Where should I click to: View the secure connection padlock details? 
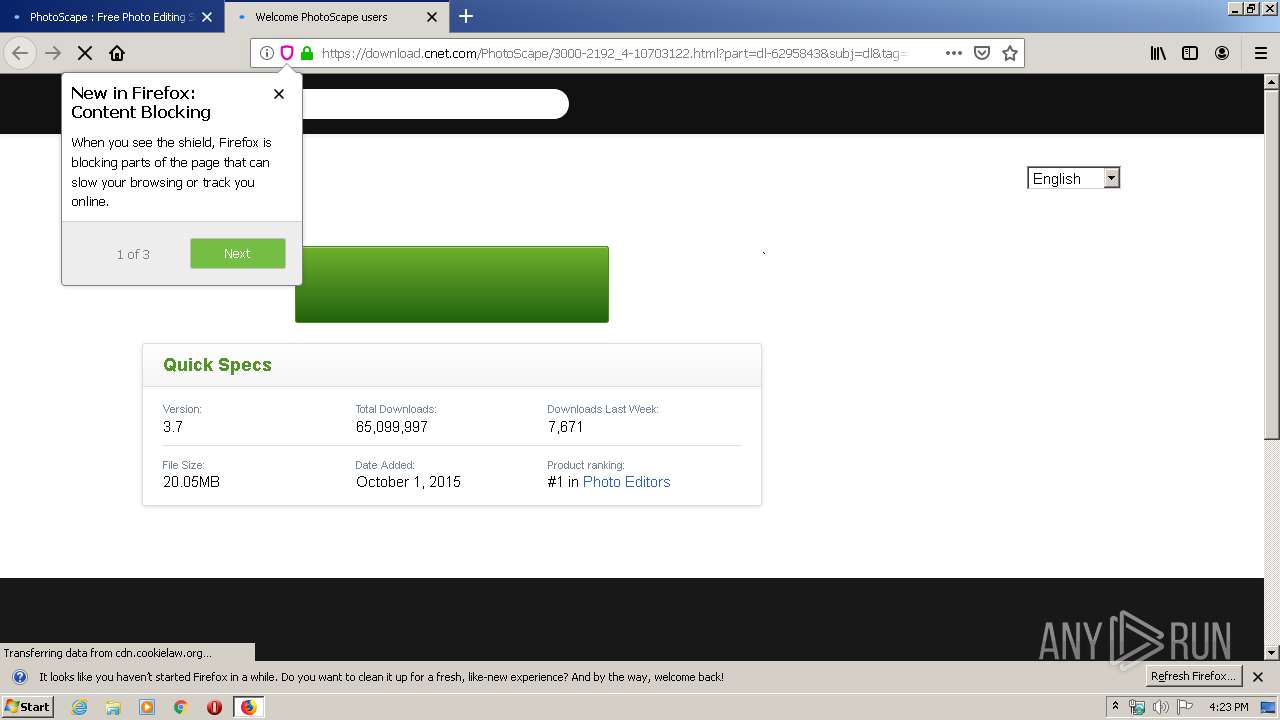coord(307,53)
